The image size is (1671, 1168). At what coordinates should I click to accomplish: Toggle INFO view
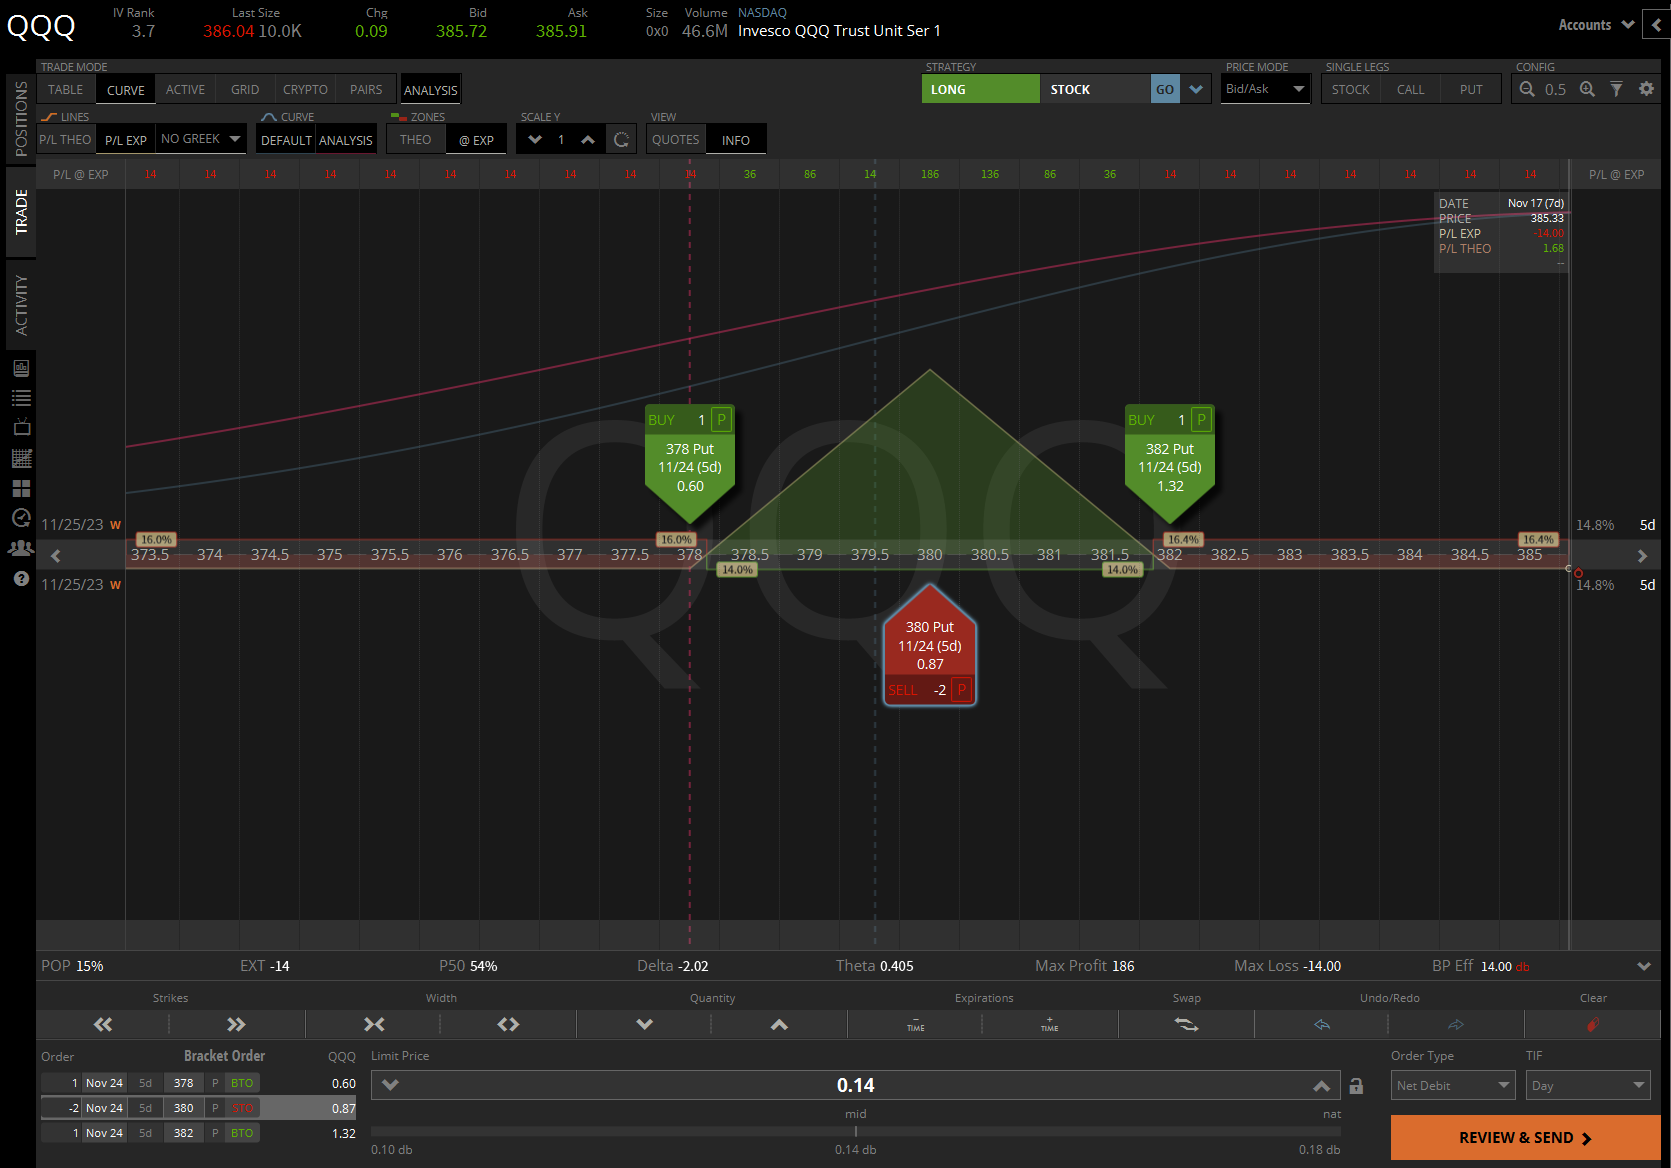736,140
